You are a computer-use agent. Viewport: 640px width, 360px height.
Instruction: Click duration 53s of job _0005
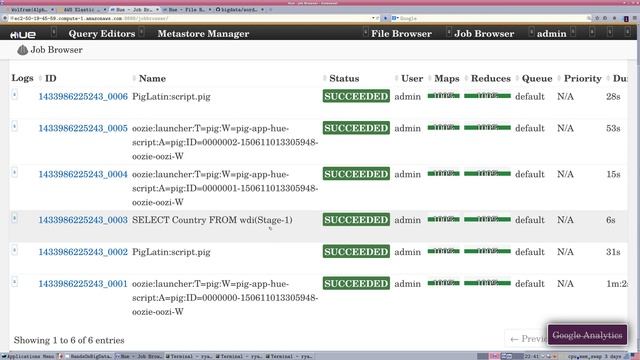point(613,129)
